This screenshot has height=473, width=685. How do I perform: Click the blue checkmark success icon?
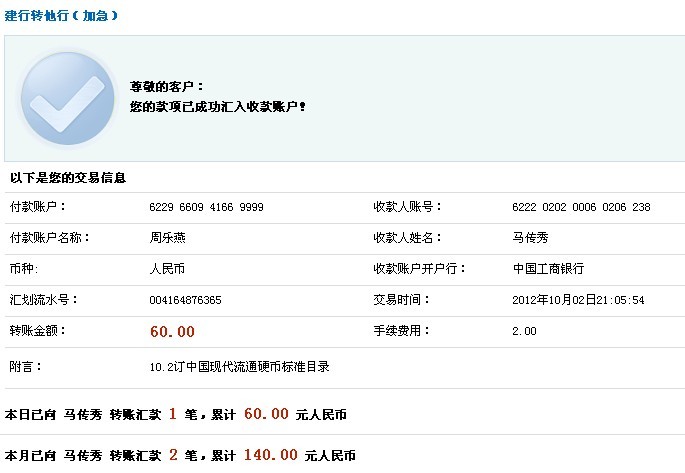point(67,98)
